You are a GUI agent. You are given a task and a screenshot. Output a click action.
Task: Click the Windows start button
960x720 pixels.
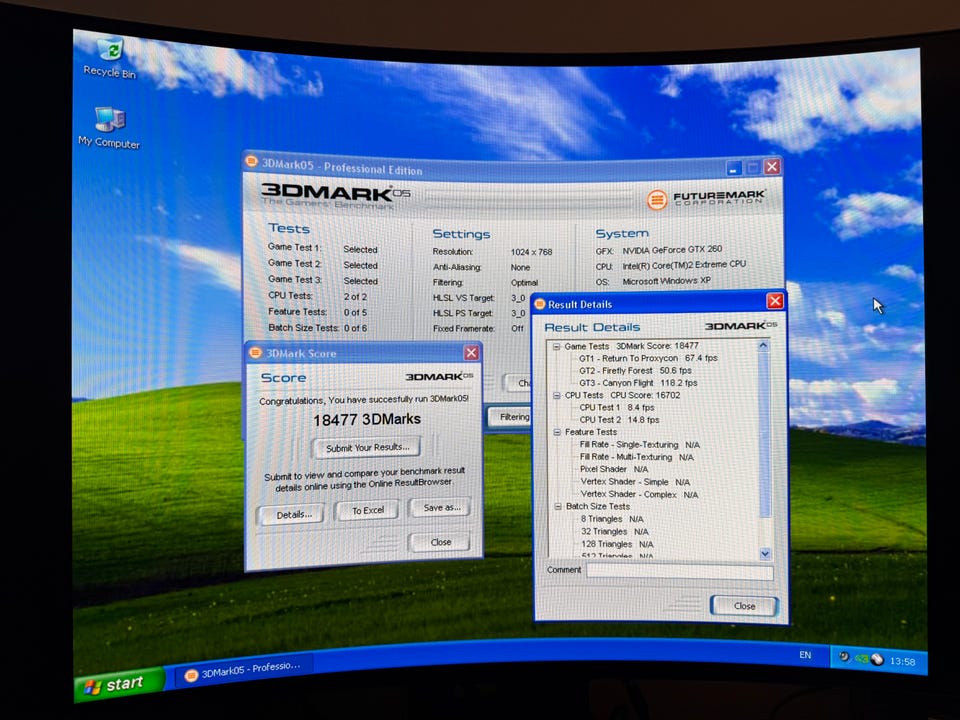[119, 684]
